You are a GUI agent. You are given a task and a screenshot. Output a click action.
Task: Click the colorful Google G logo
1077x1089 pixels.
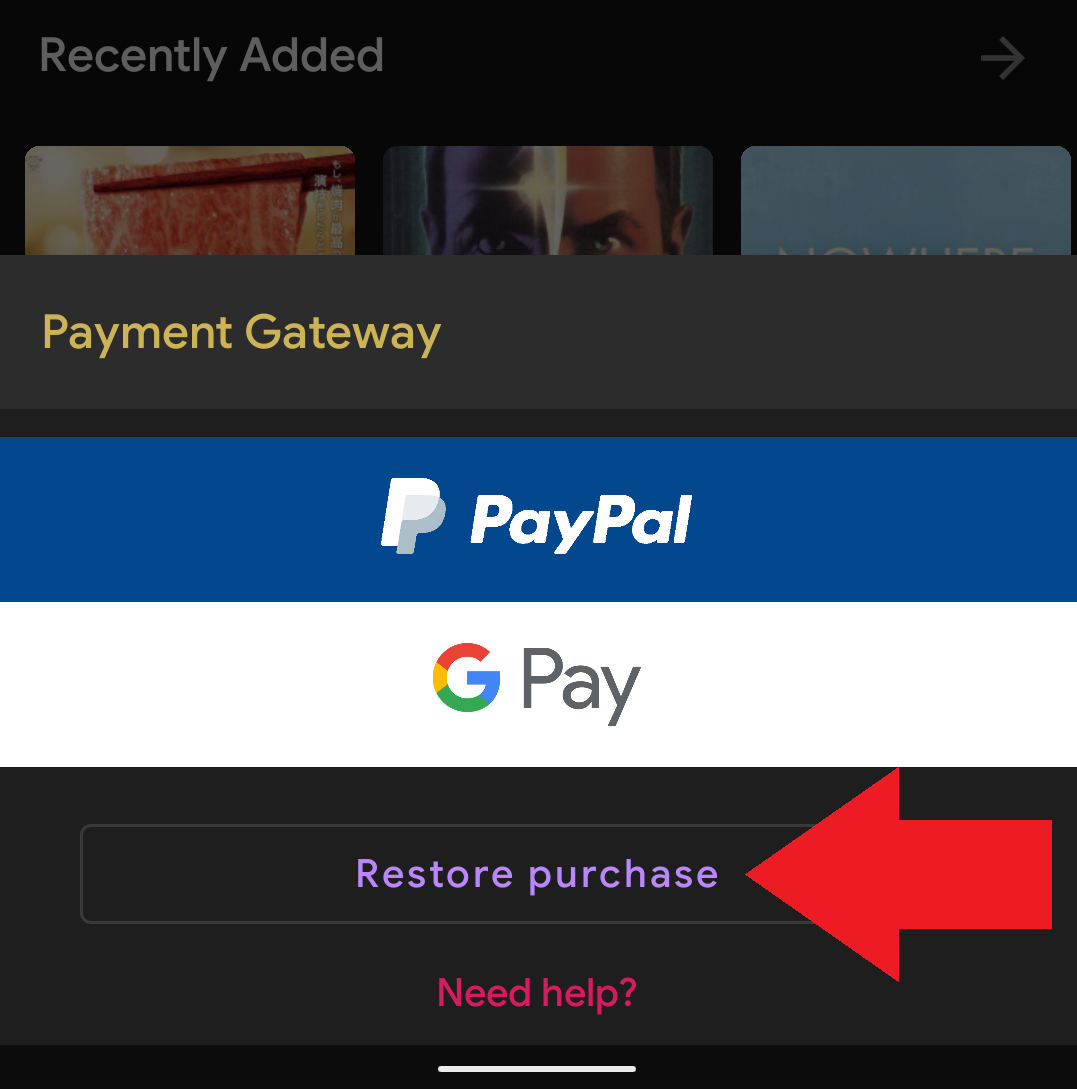(x=467, y=677)
